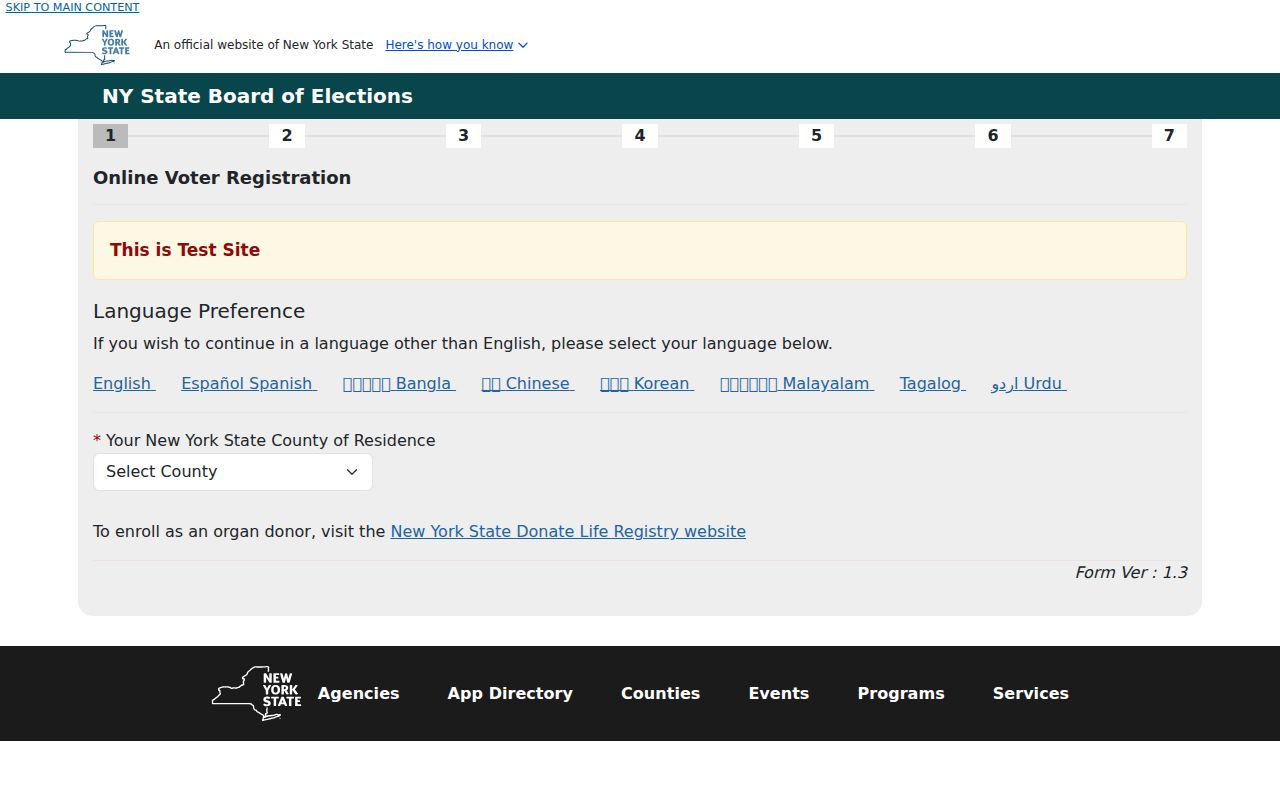Open App Directory in the footer menu
Image resolution: width=1280 pixels, height=800 pixels.
510,693
